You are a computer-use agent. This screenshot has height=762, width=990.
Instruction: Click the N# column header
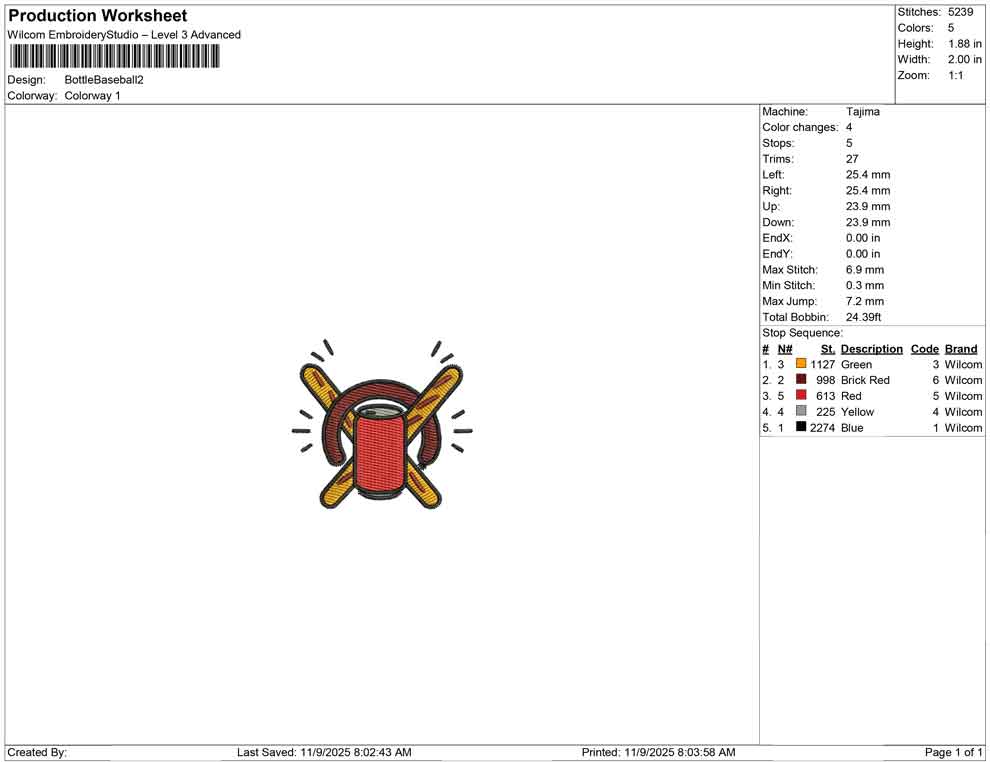click(785, 349)
